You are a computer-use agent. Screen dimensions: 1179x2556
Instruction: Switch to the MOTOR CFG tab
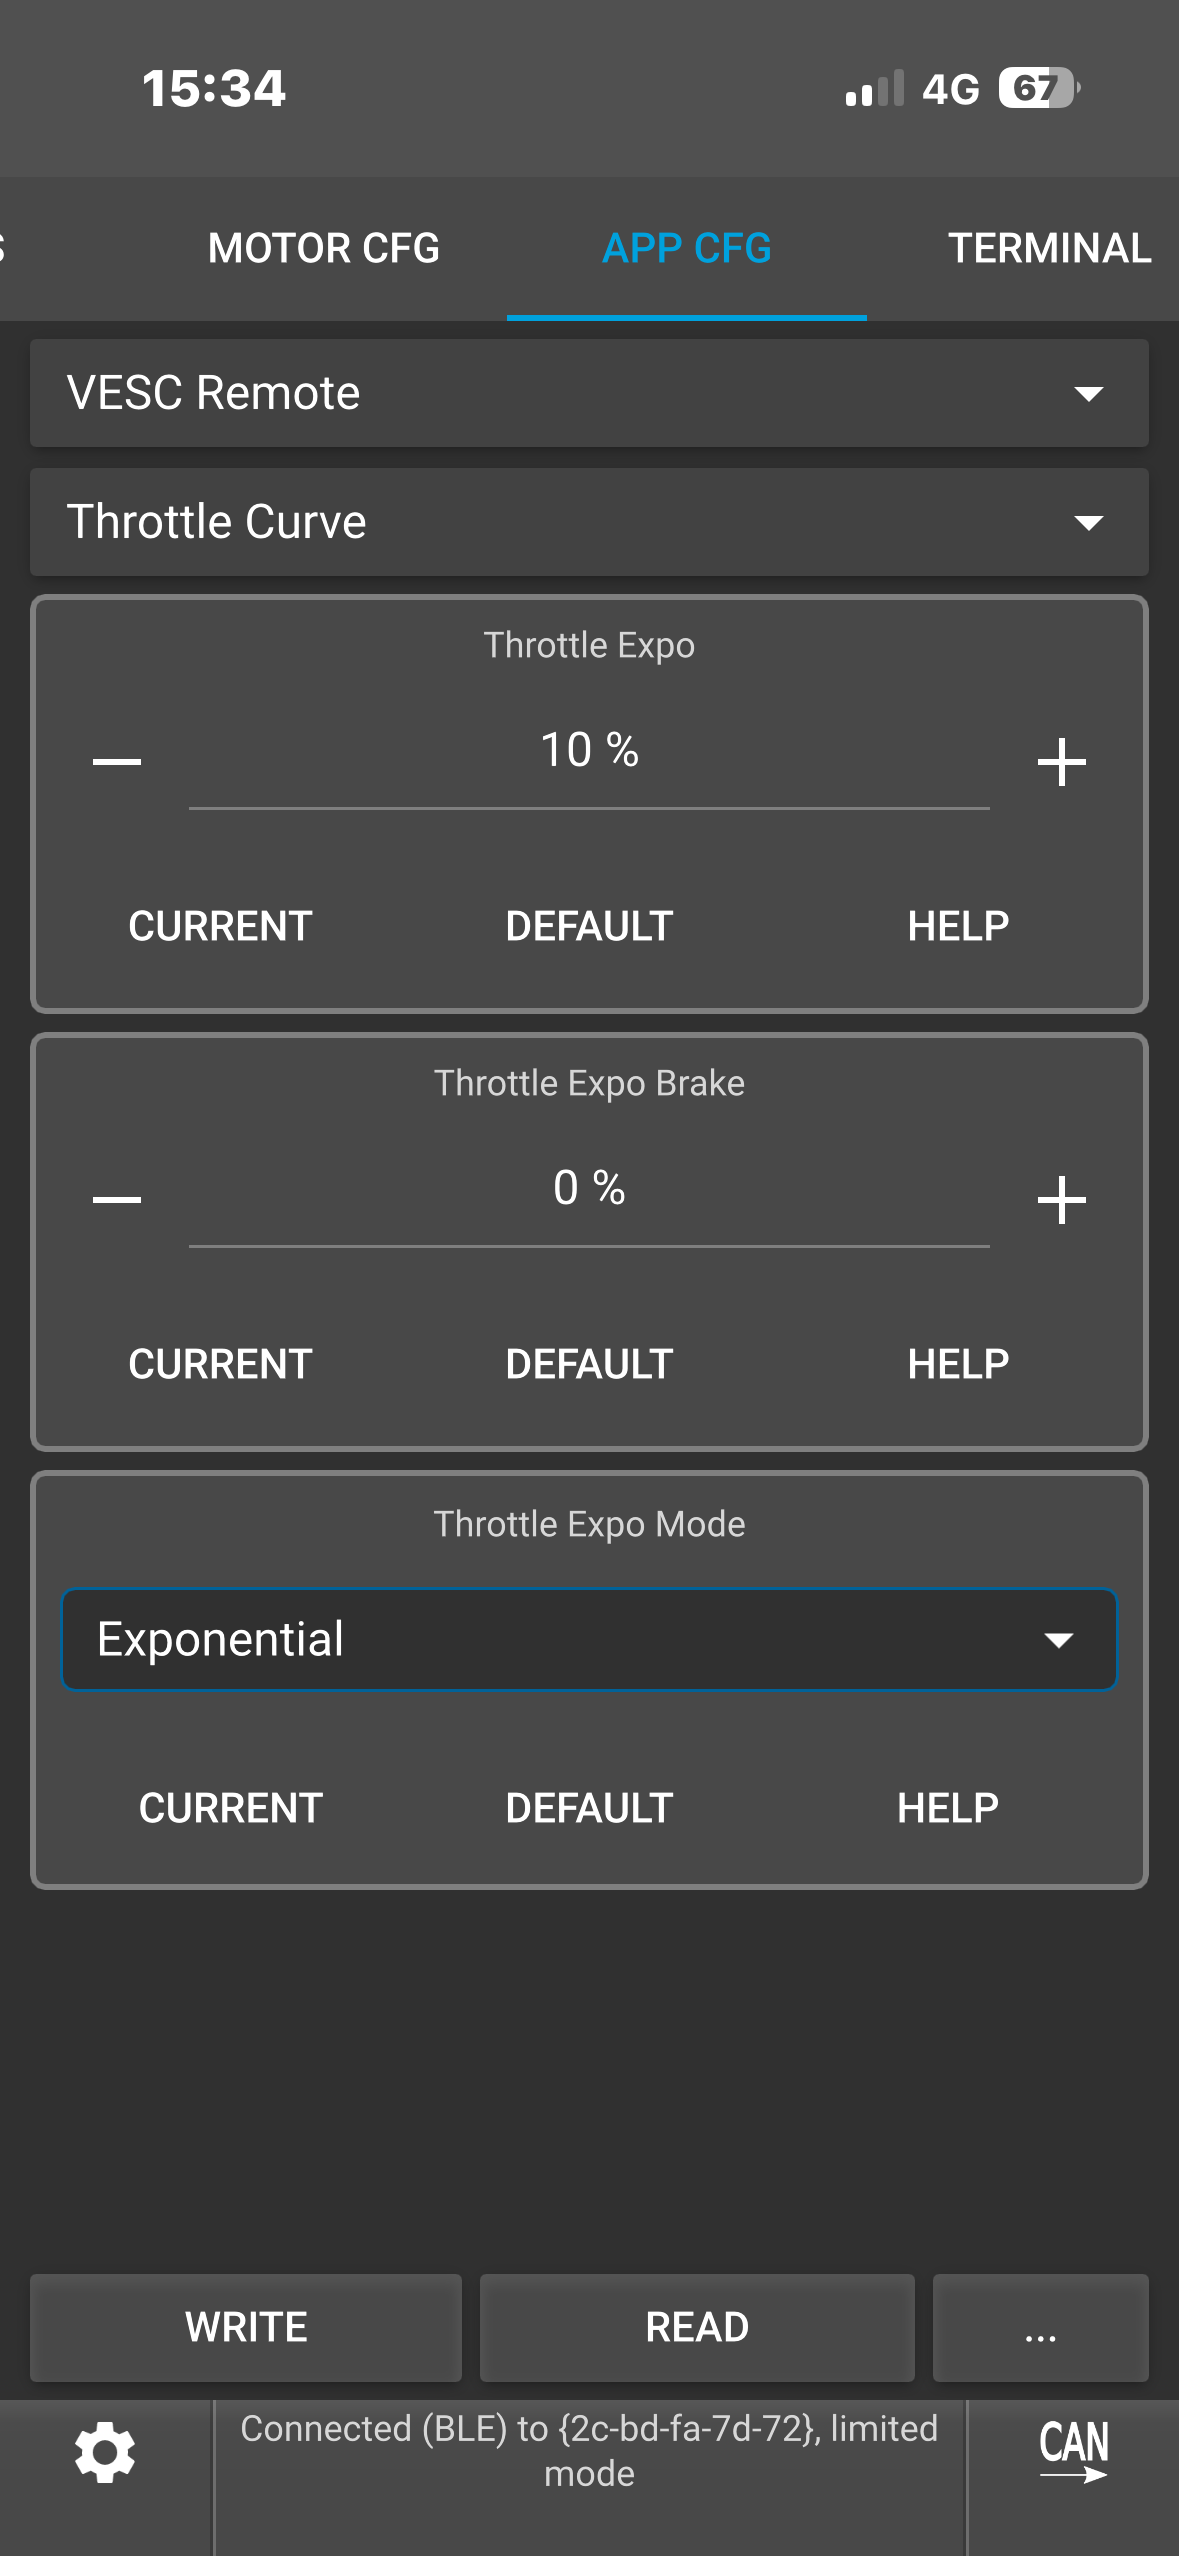323,248
